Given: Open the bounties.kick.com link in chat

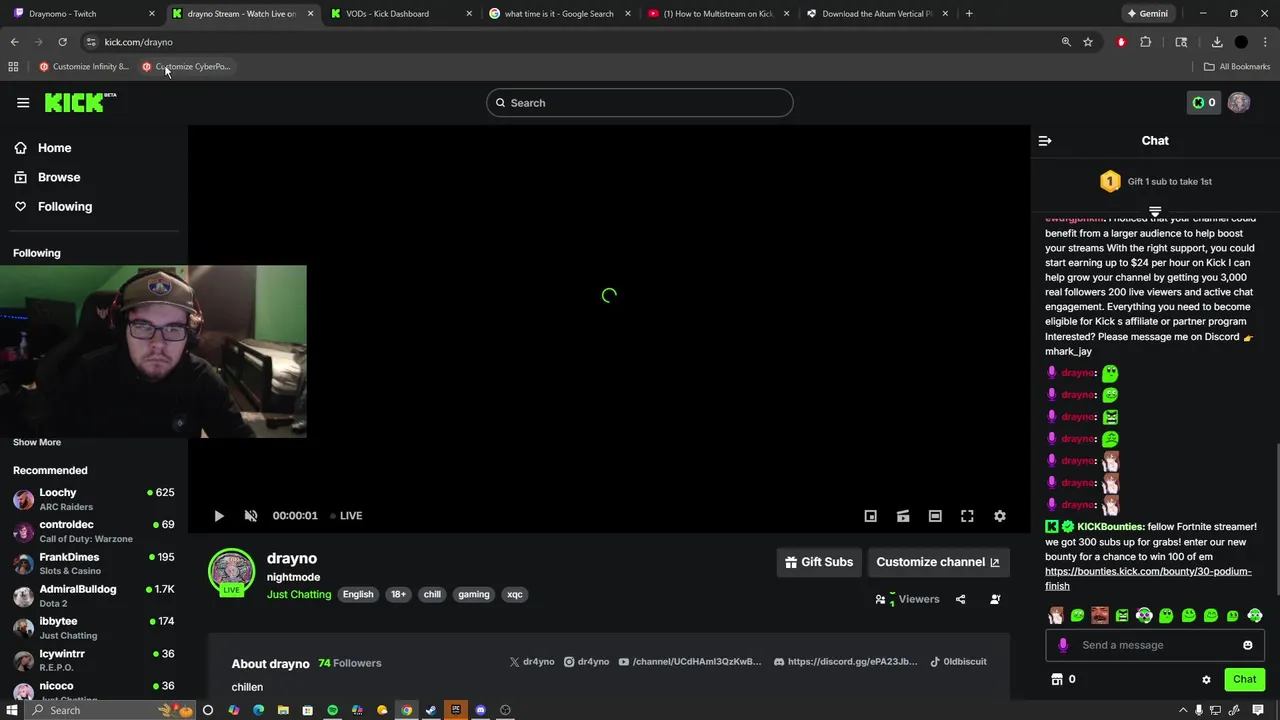Looking at the screenshot, I should click(x=1148, y=579).
